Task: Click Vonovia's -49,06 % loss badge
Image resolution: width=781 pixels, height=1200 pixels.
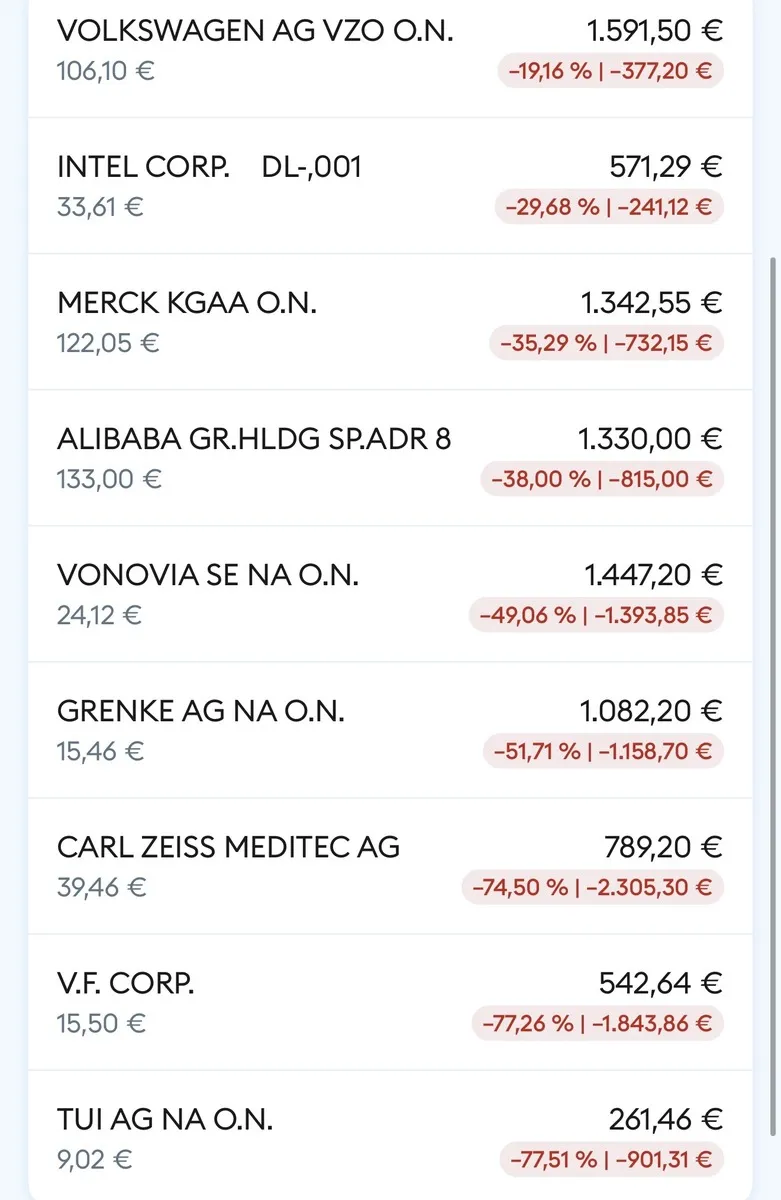Action: point(595,615)
